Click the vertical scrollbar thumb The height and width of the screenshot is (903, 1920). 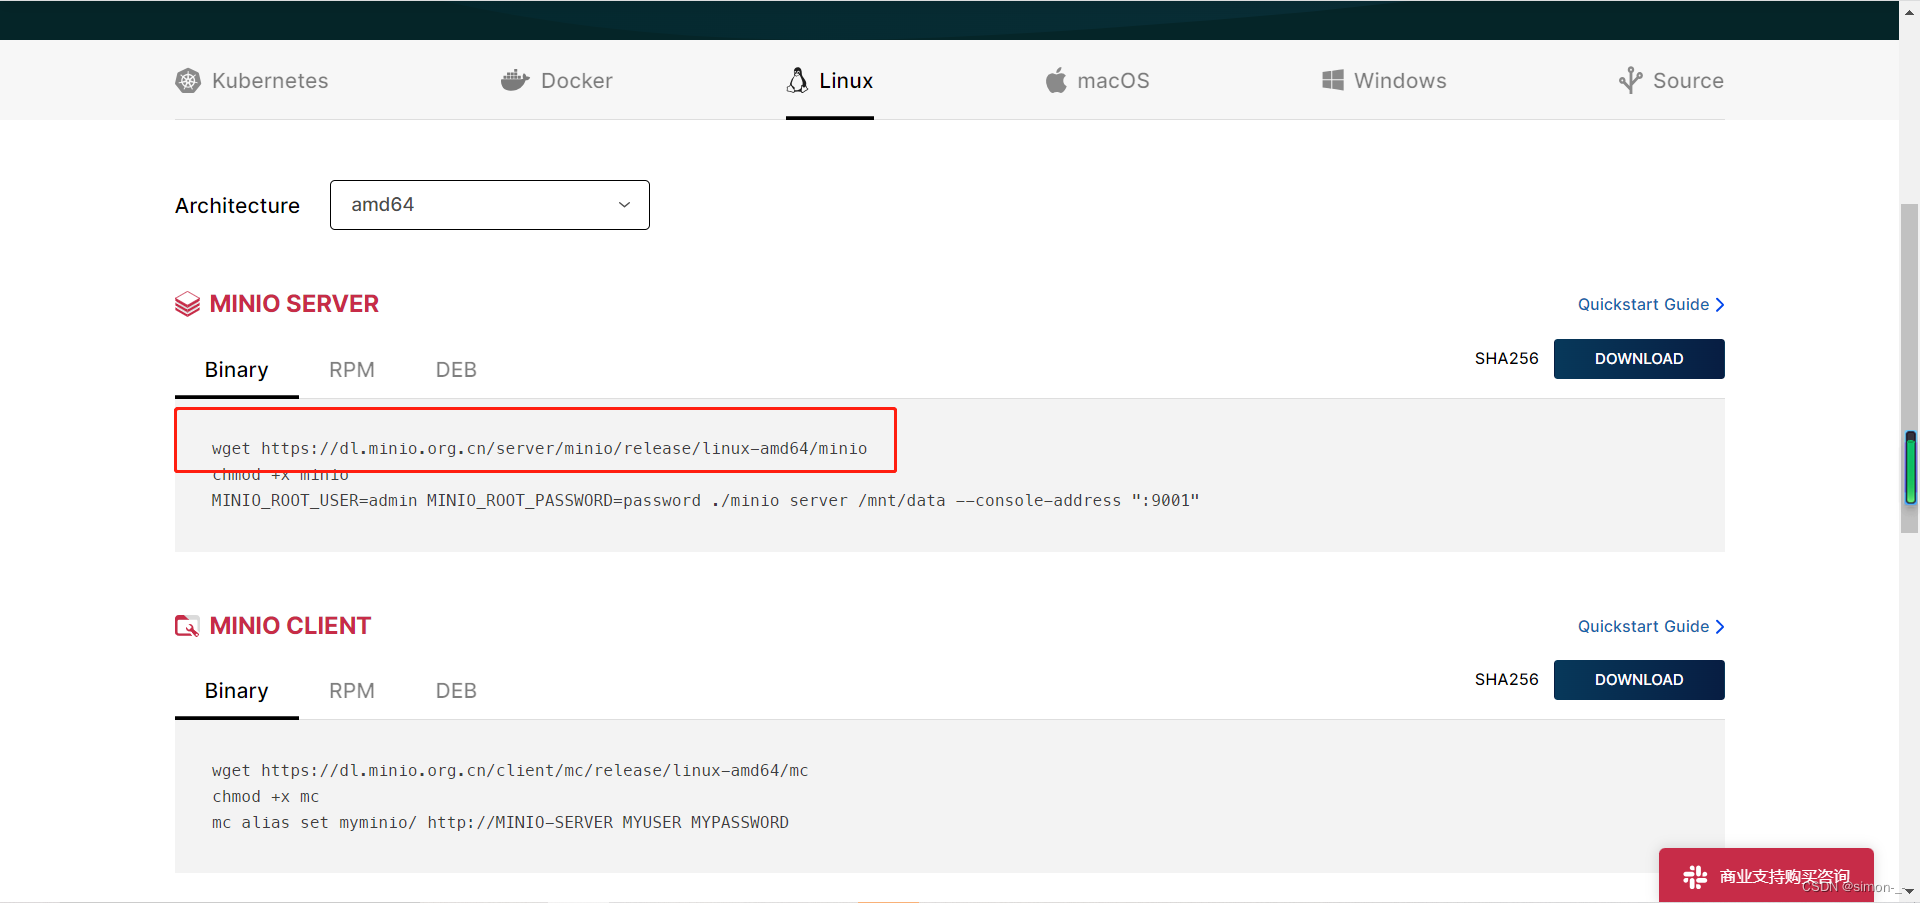pyautogui.click(x=1910, y=370)
